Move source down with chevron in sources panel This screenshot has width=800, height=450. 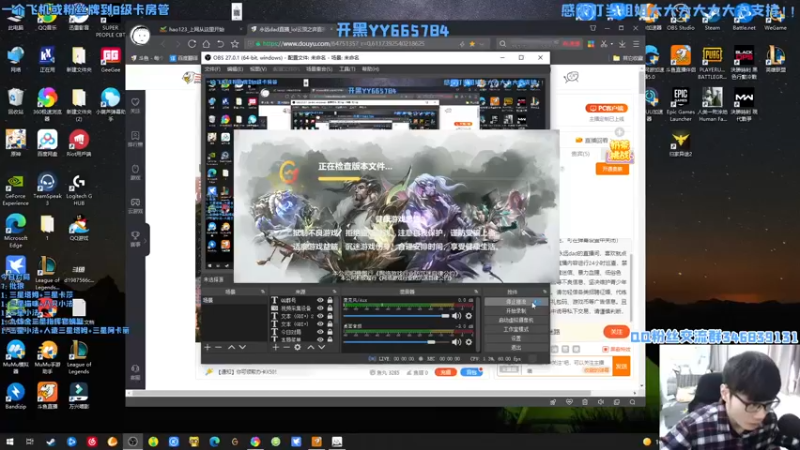click(x=321, y=347)
